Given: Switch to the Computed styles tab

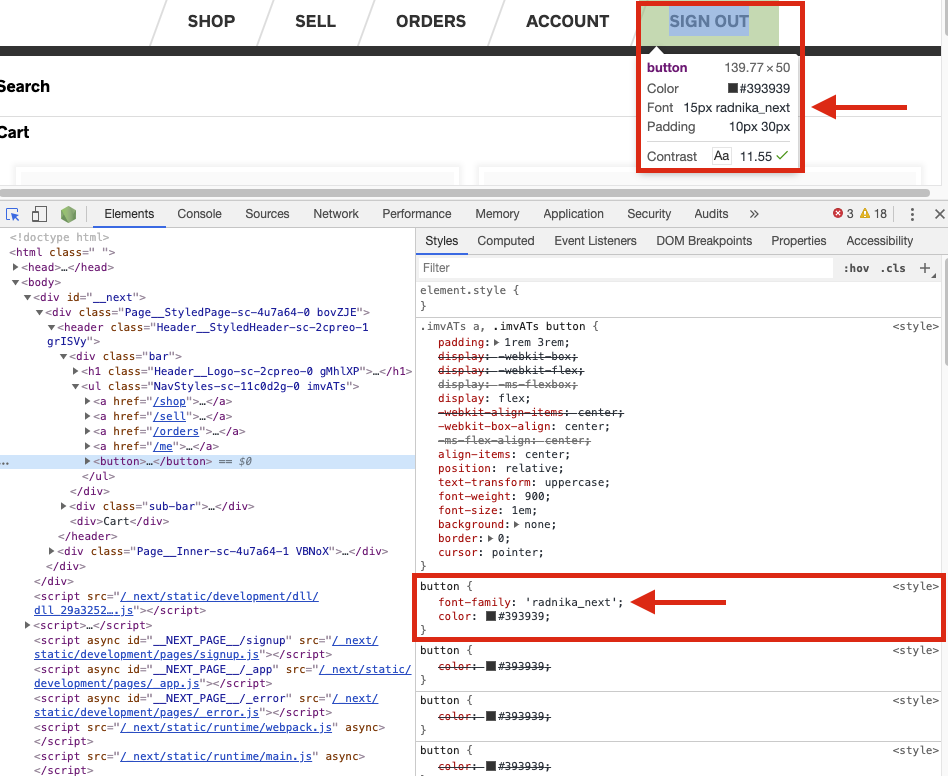Looking at the screenshot, I should [506, 241].
